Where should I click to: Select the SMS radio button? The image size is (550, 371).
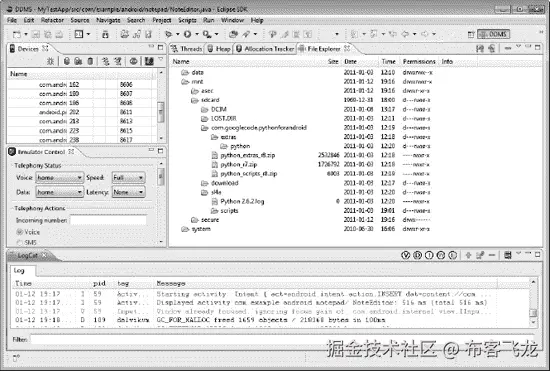point(20,242)
